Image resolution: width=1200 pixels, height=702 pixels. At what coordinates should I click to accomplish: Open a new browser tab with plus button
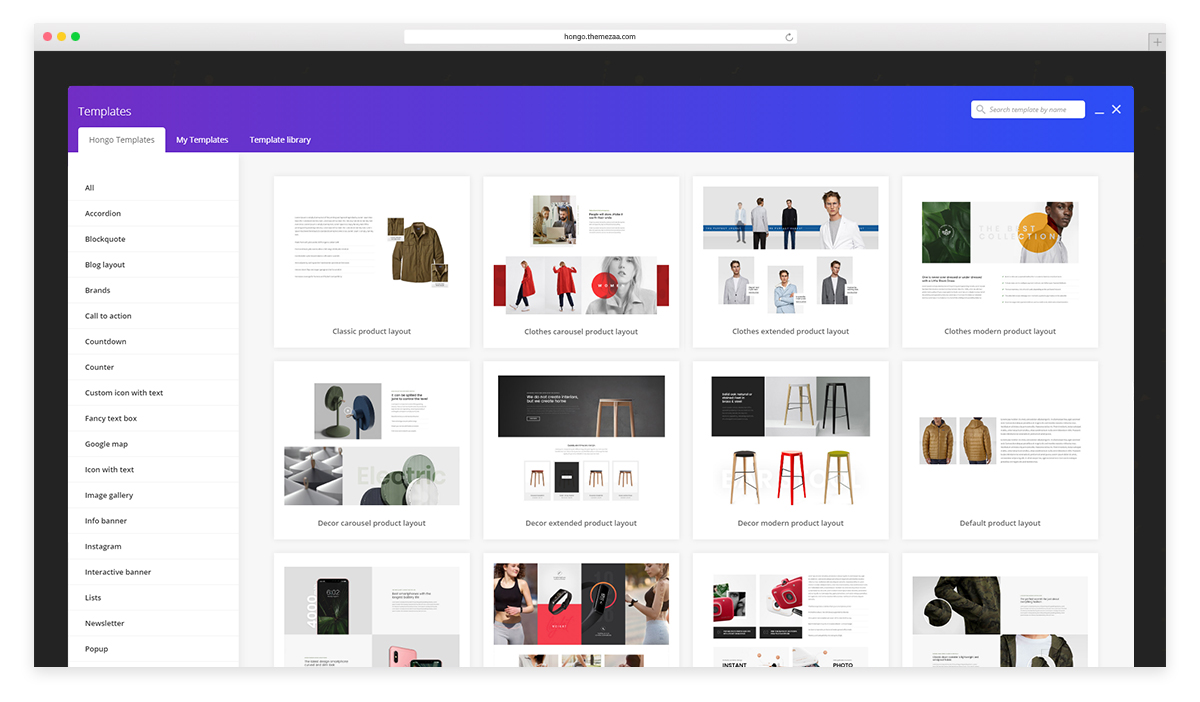[1157, 42]
